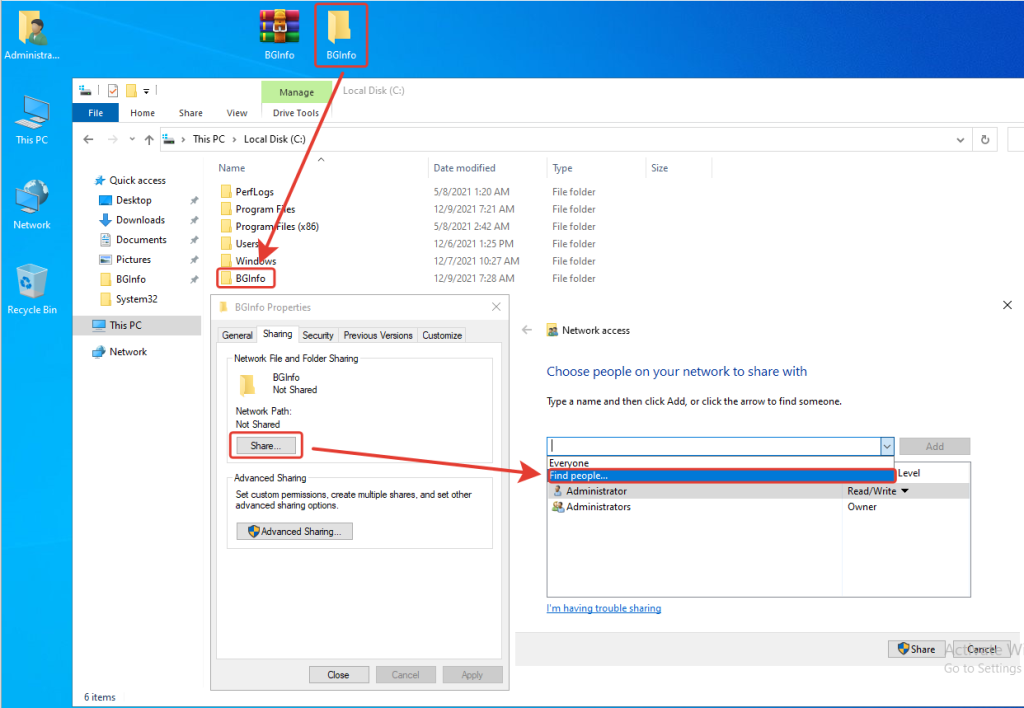This screenshot has width=1024, height=708.
Task: Expand the share name dropdown arrow
Action: [x=886, y=447]
